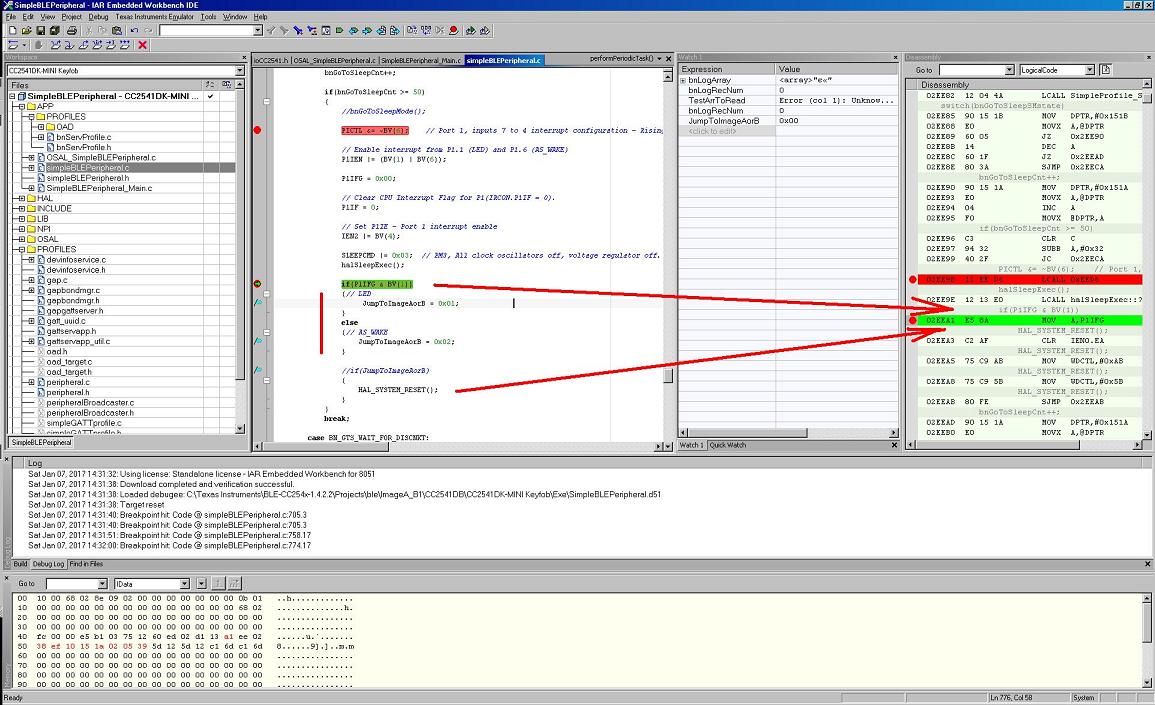This screenshot has height=705, width=1155.
Task: Click the Save All icon
Action: 55,30
